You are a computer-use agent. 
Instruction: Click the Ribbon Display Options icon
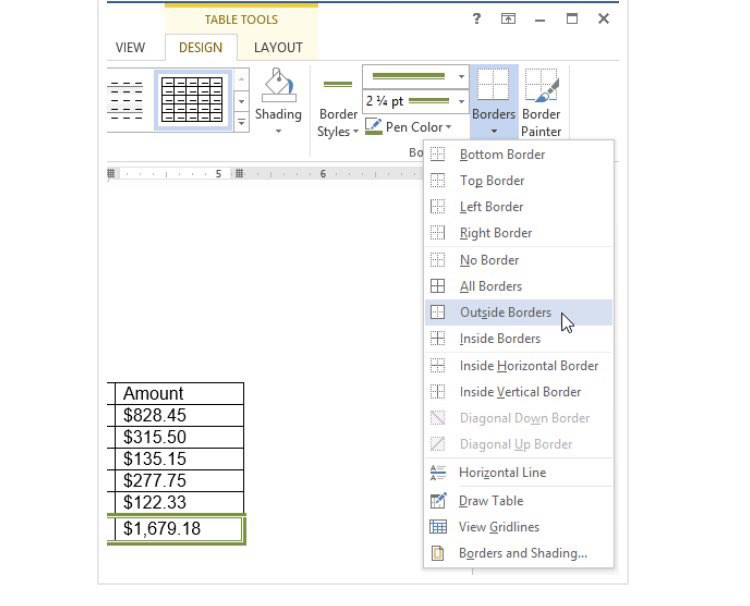tap(508, 19)
